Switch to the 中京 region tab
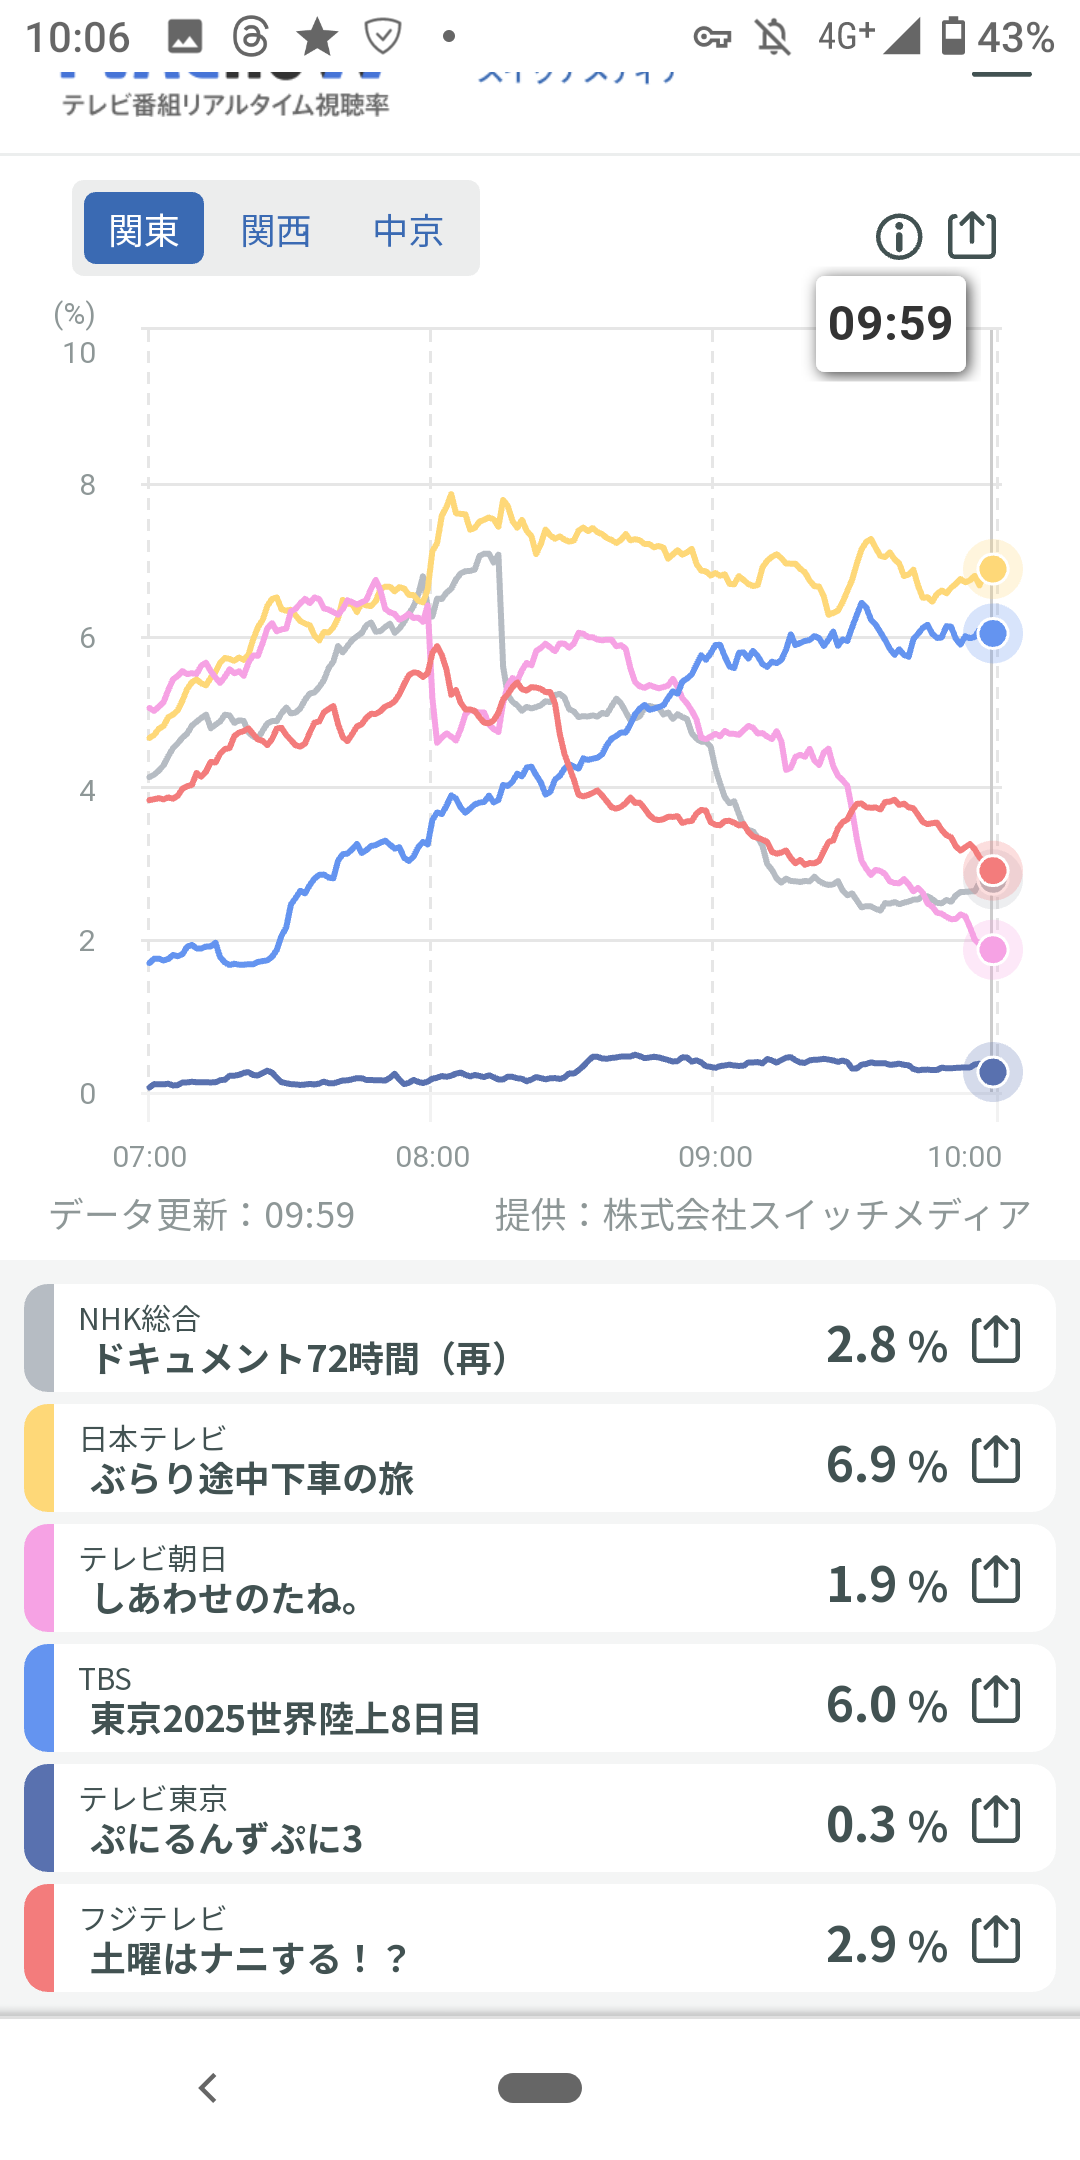 pyautogui.click(x=408, y=230)
